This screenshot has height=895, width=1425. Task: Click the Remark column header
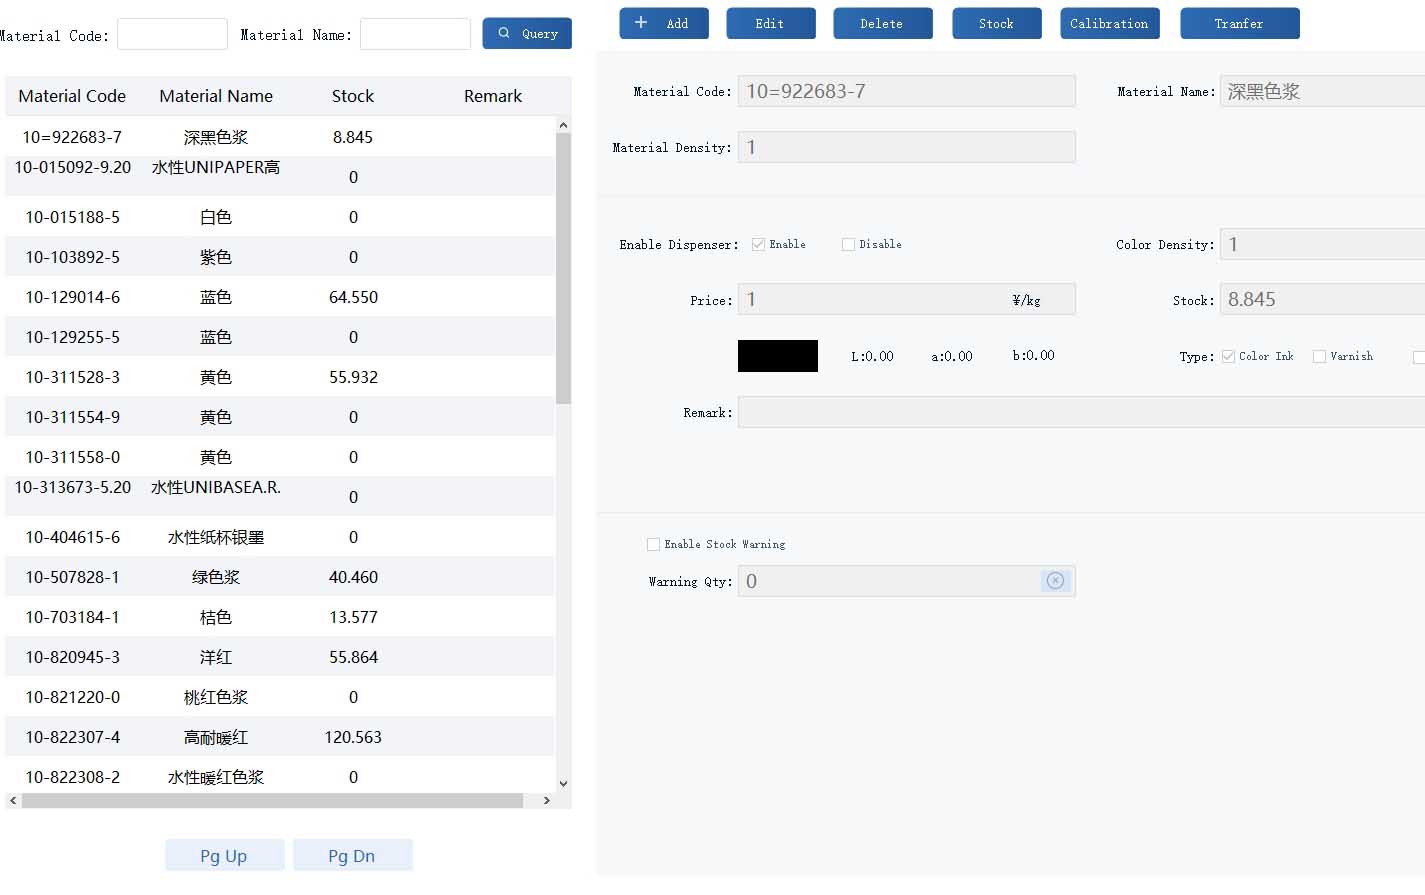493,96
